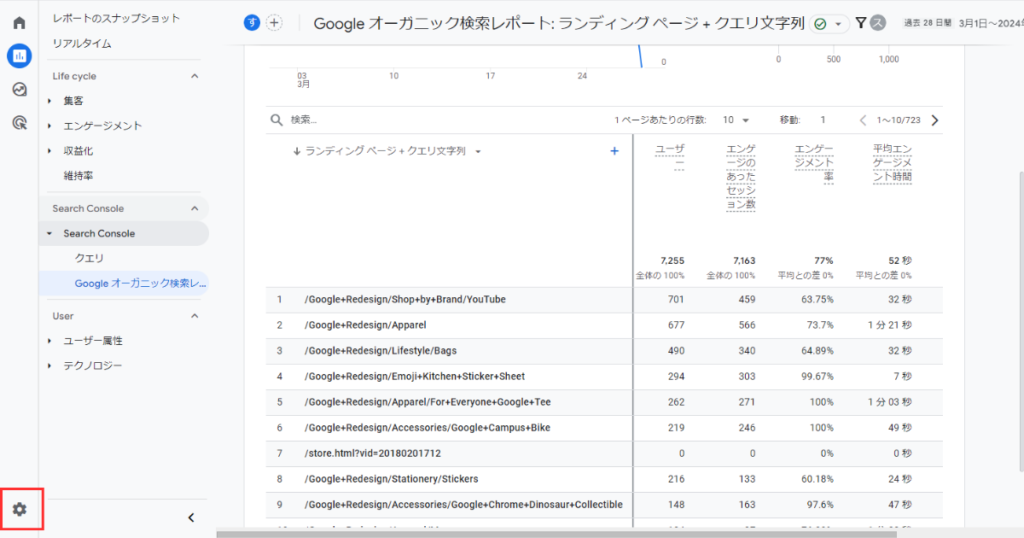
Task: Collapse the Life cycle section
Action: click(195, 76)
